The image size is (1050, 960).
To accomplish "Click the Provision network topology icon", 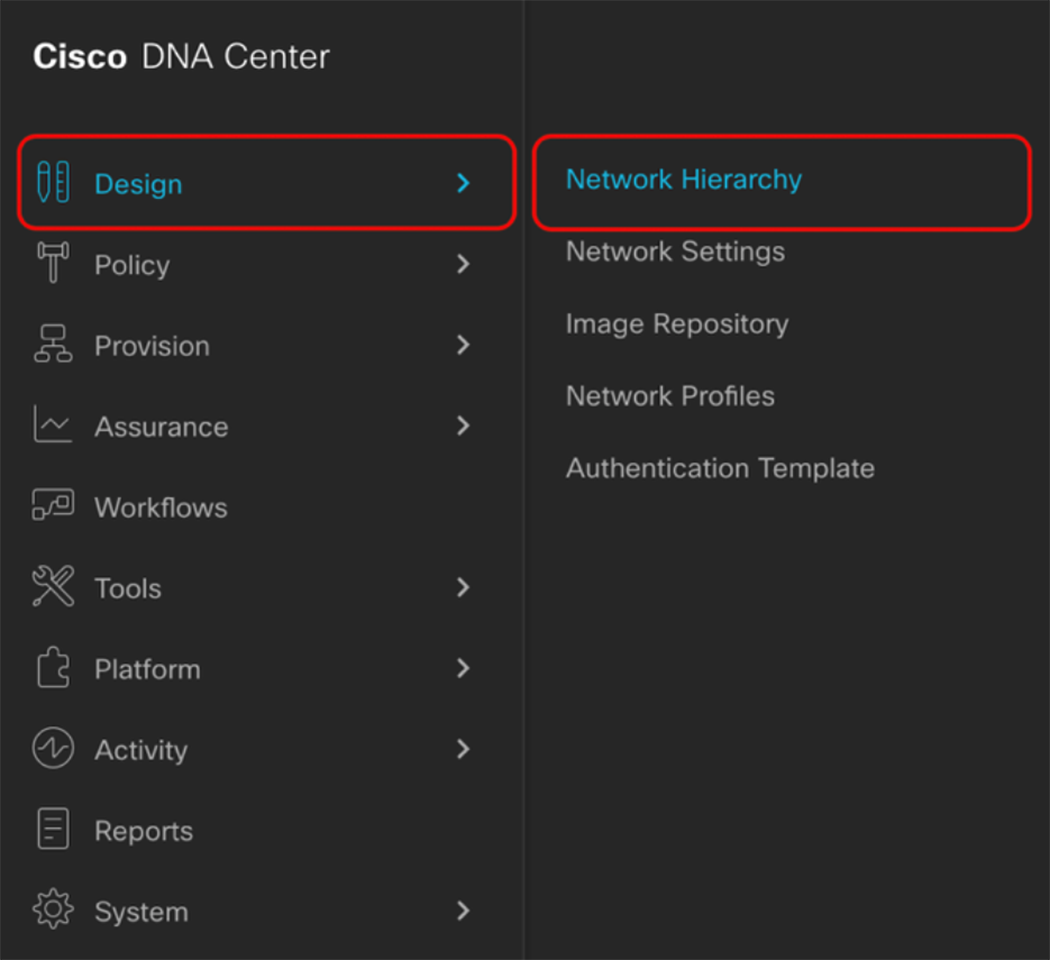I will point(53,343).
